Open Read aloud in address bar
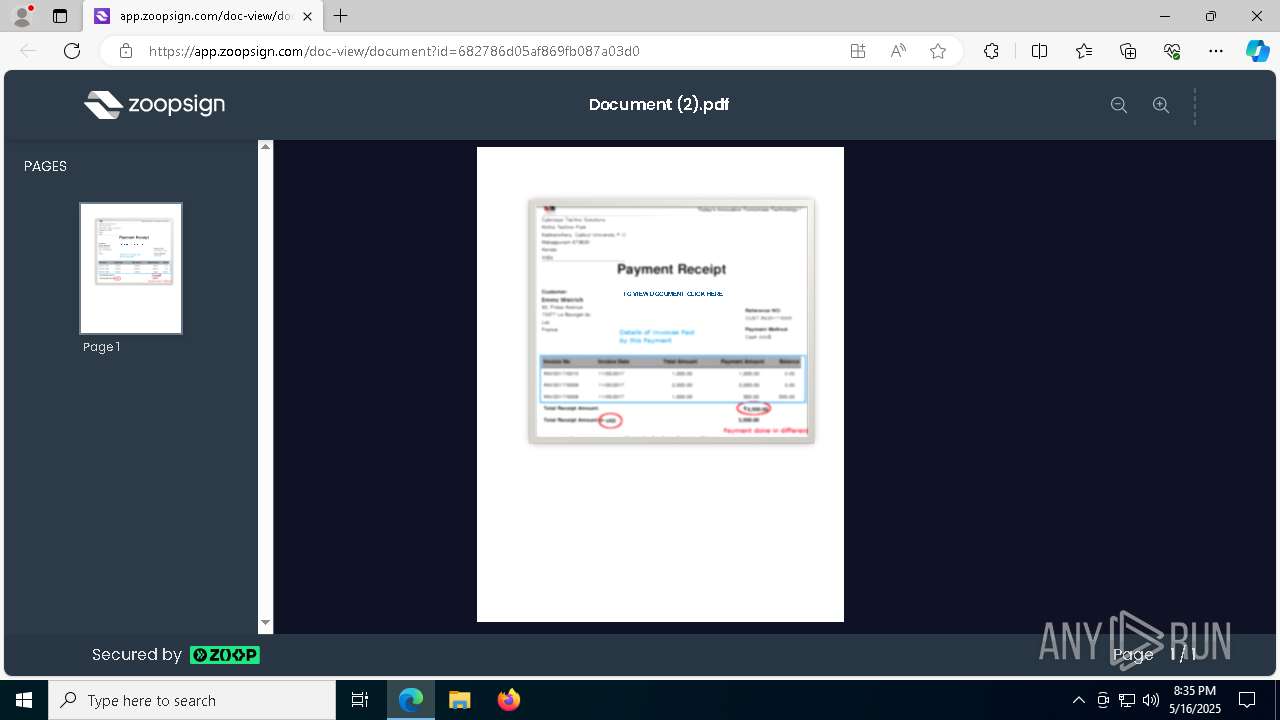The image size is (1280, 720). 898,51
